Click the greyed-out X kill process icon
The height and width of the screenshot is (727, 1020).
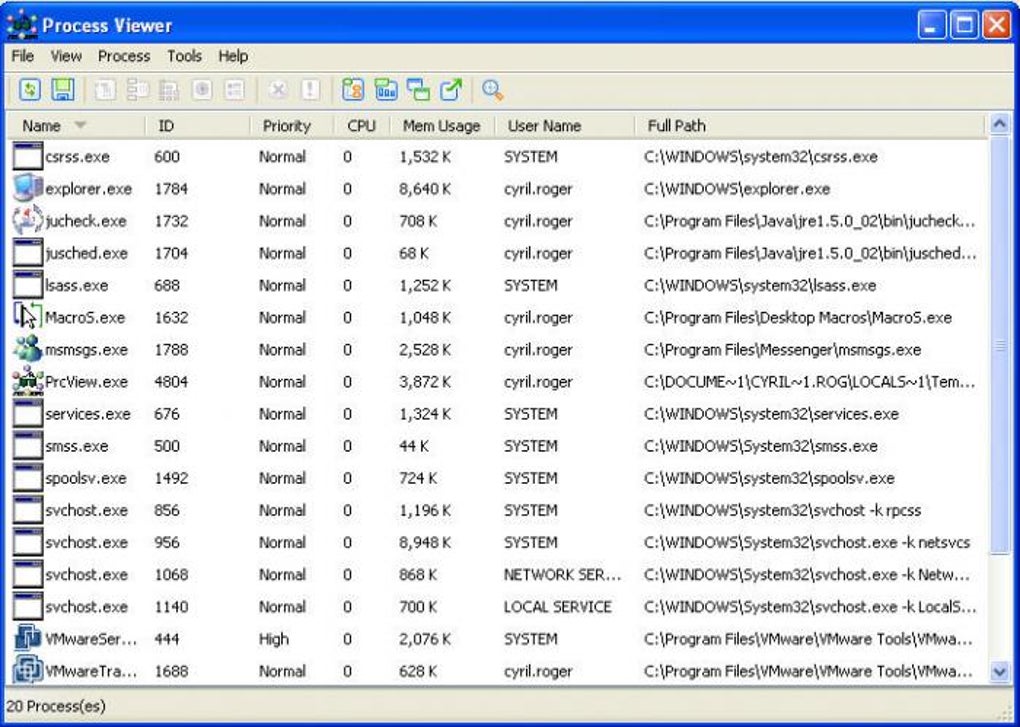[278, 90]
